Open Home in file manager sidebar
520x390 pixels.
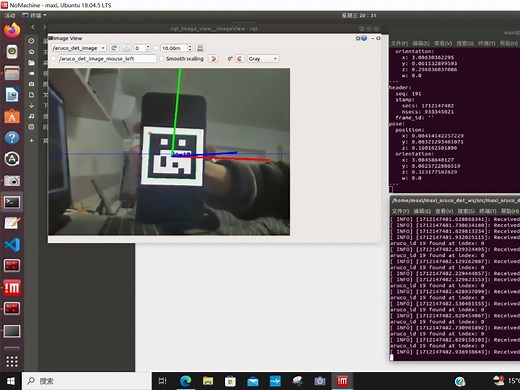click(x=31, y=52)
